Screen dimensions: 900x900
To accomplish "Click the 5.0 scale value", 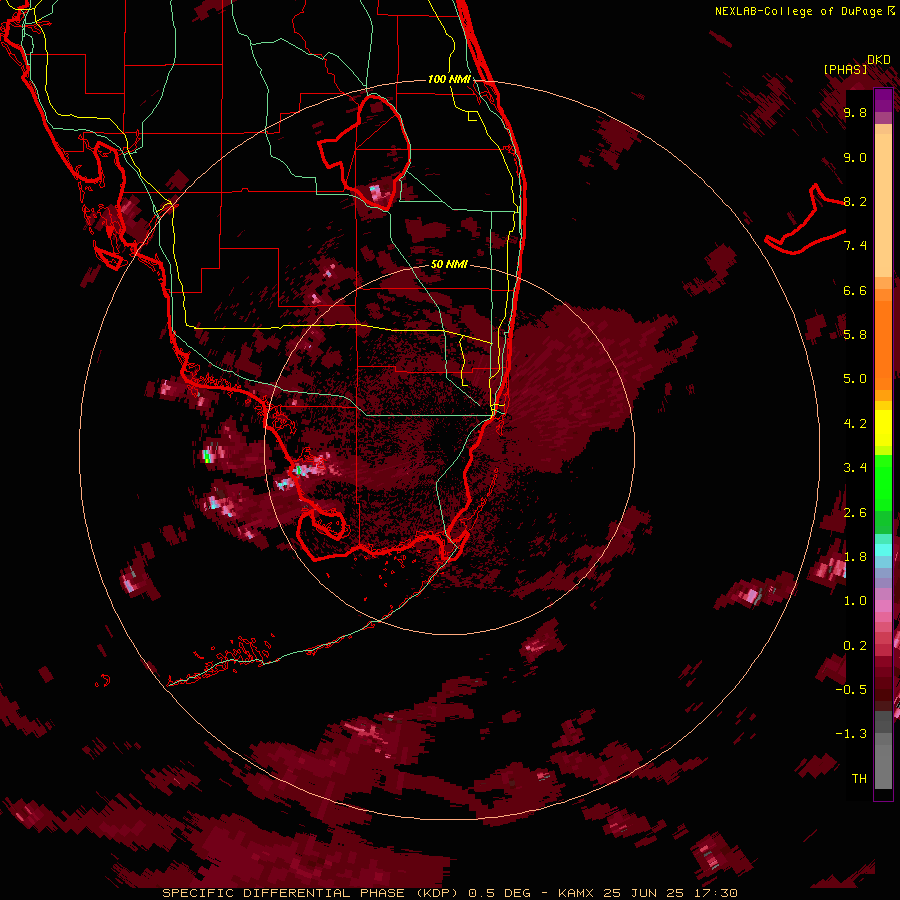I will [x=855, y=379].
